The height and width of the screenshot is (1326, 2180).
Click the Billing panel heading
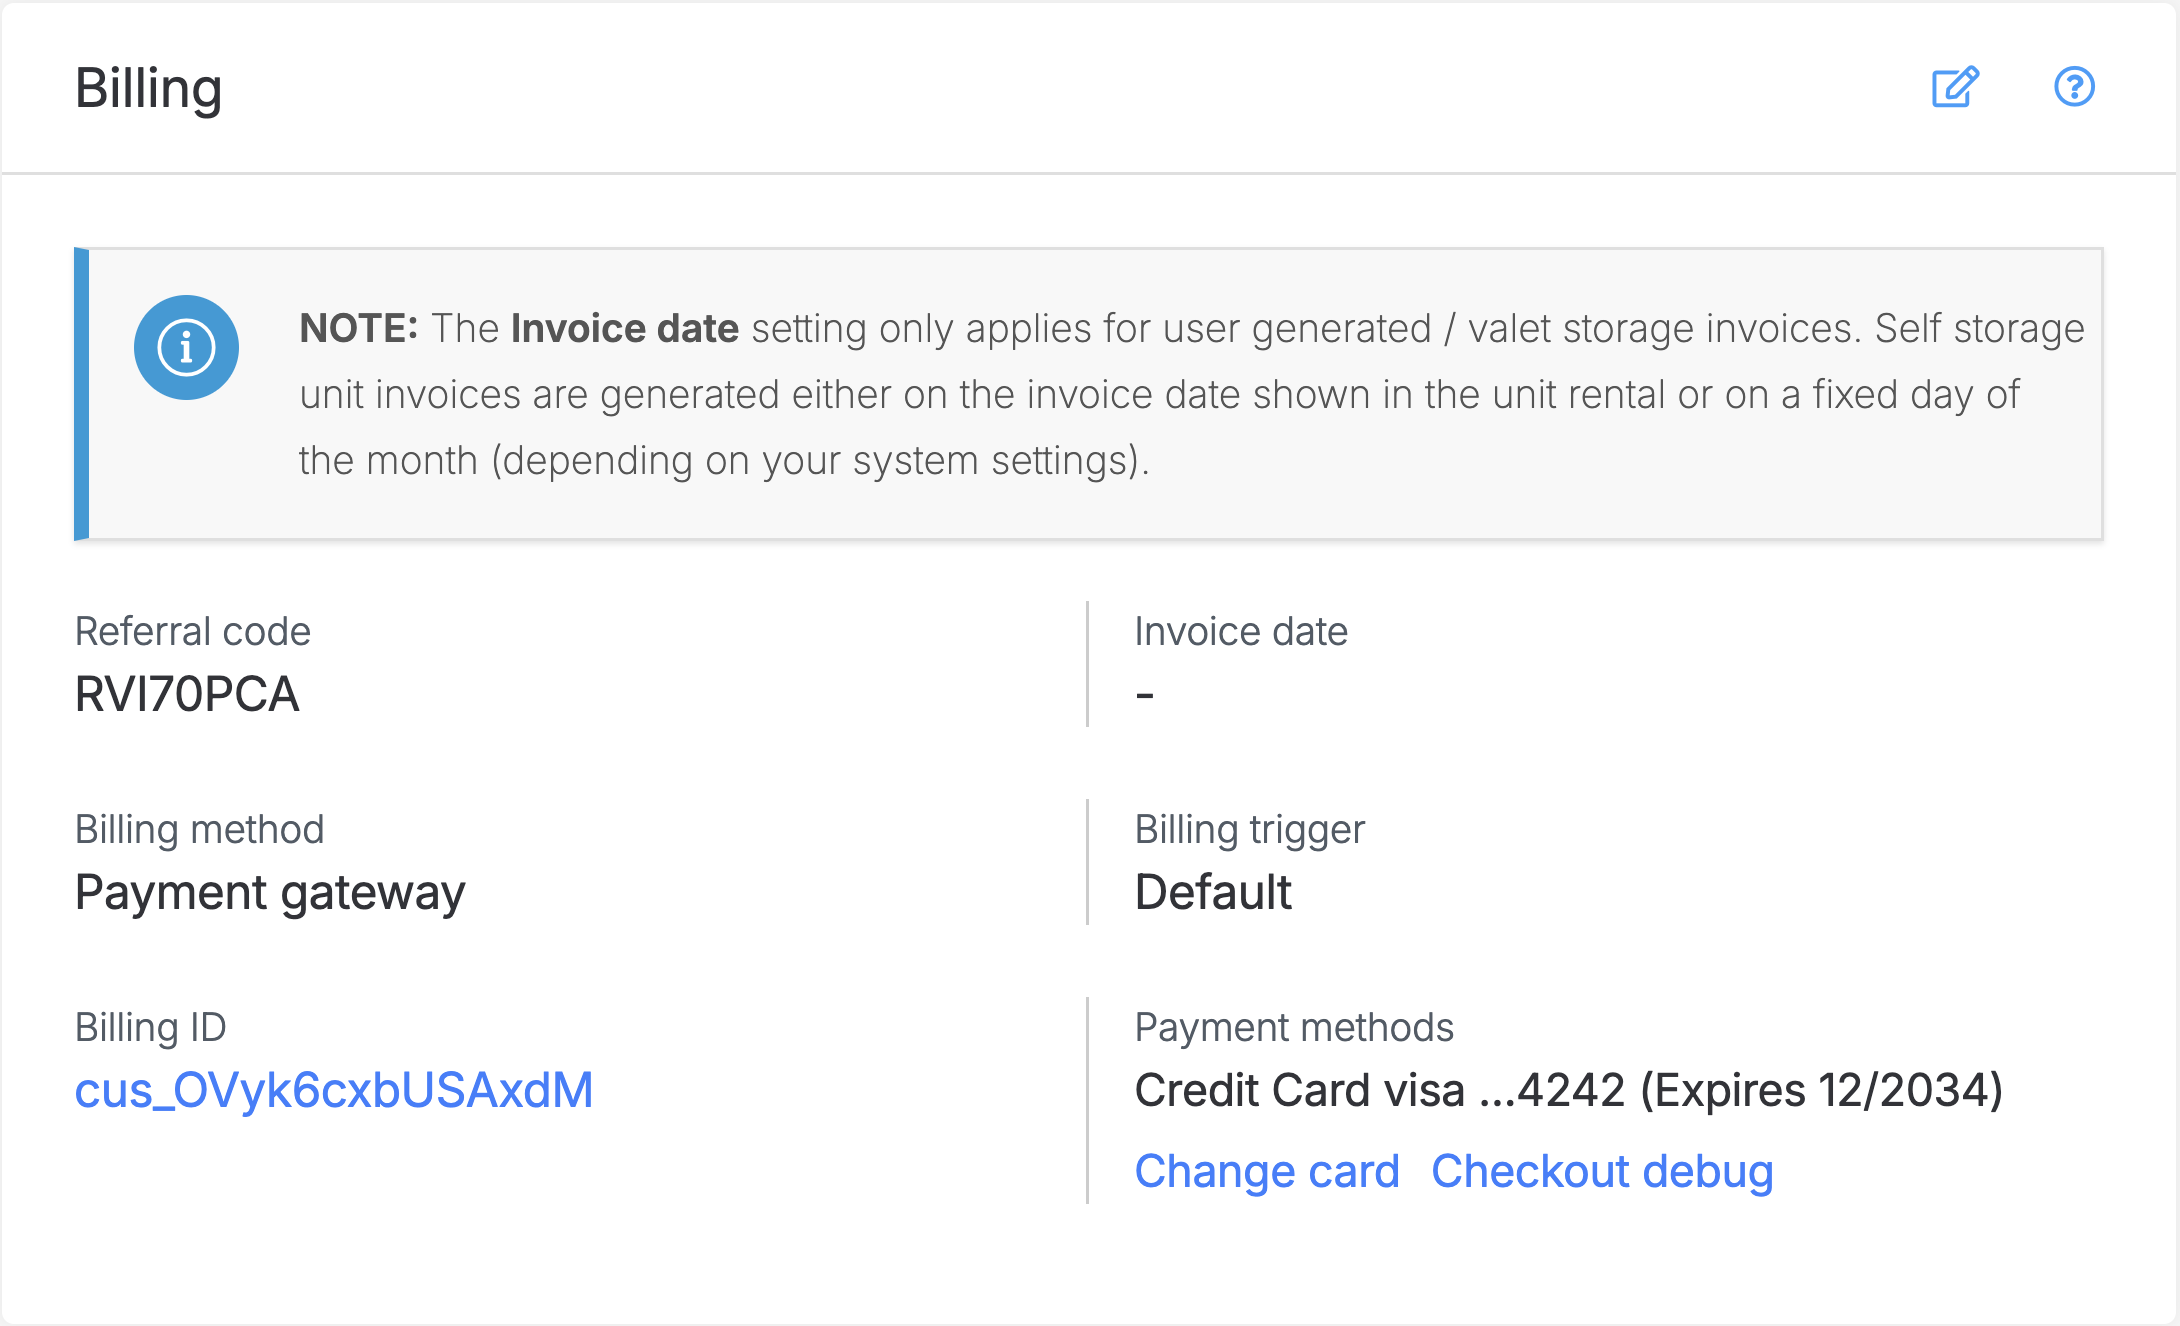(x=149, y=88)
